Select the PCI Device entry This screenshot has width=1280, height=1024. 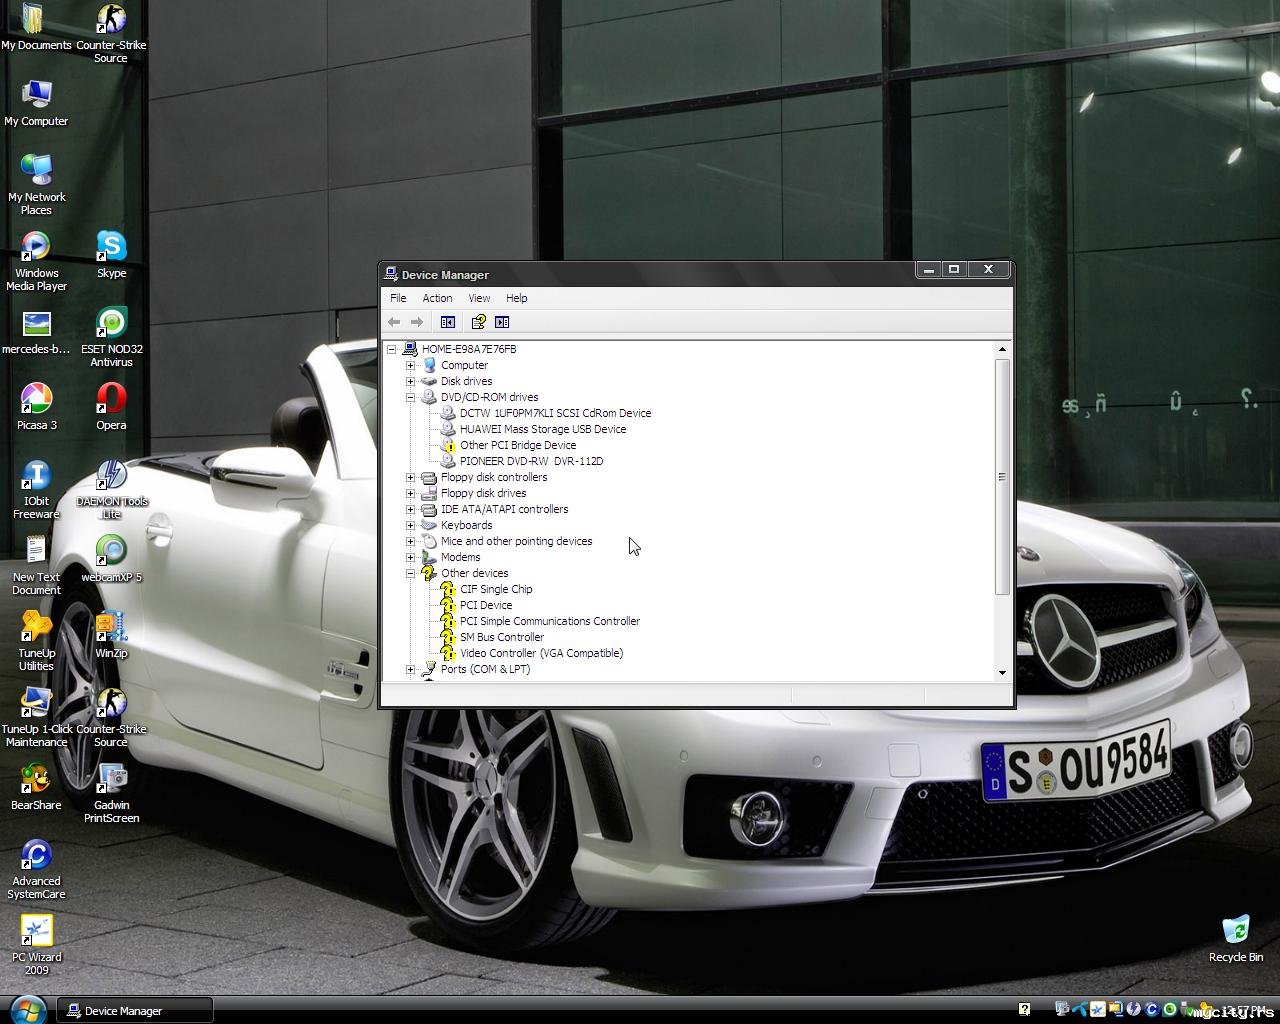tap(486, 605)
